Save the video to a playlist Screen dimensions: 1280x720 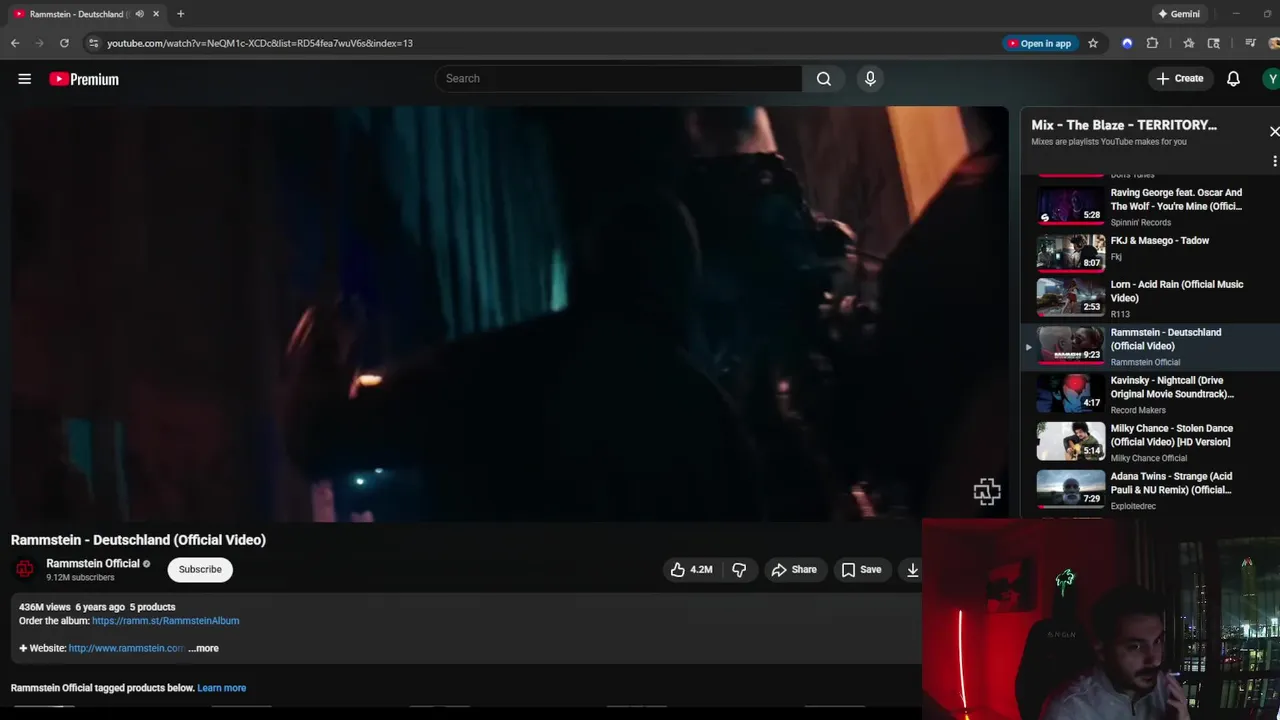(861, 569)
